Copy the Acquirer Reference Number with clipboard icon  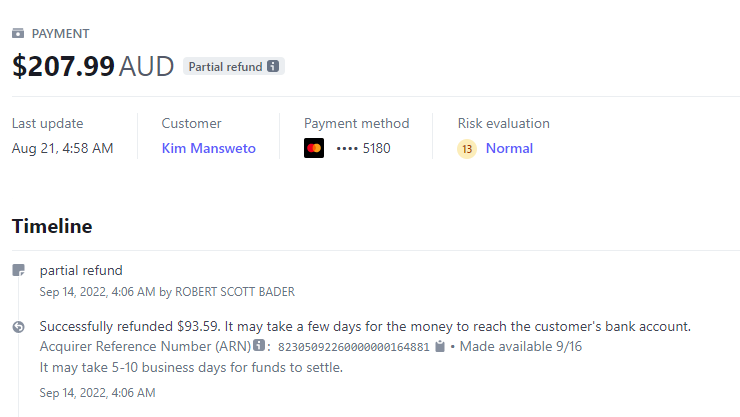[x=439, y=347]
